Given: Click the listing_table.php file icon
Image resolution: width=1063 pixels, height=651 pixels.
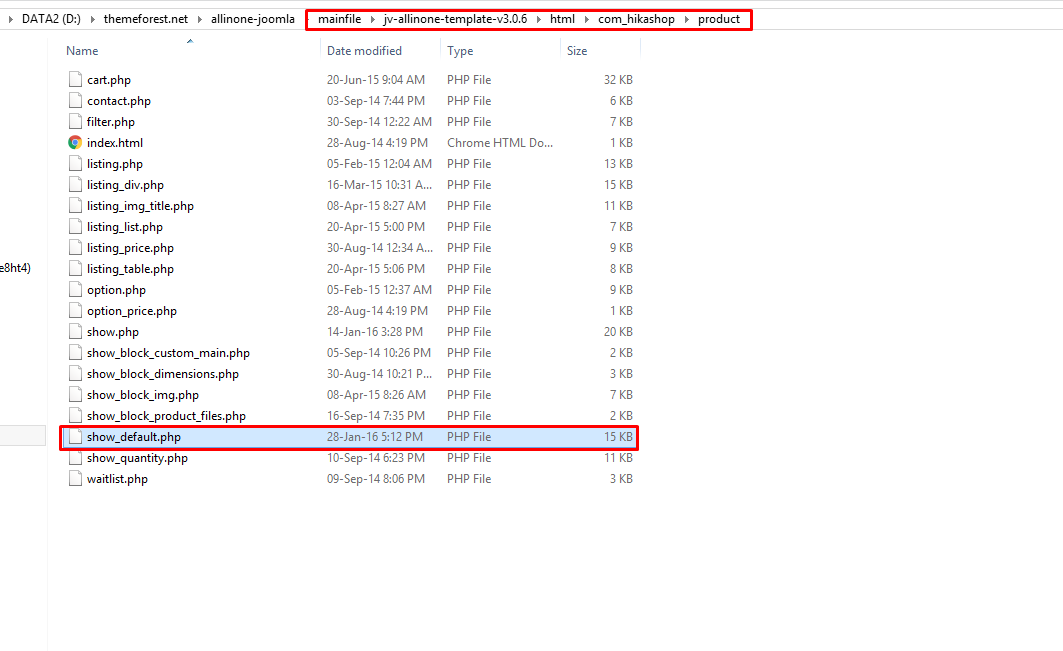Looking at the screenshot, I should tap(75, 269).
